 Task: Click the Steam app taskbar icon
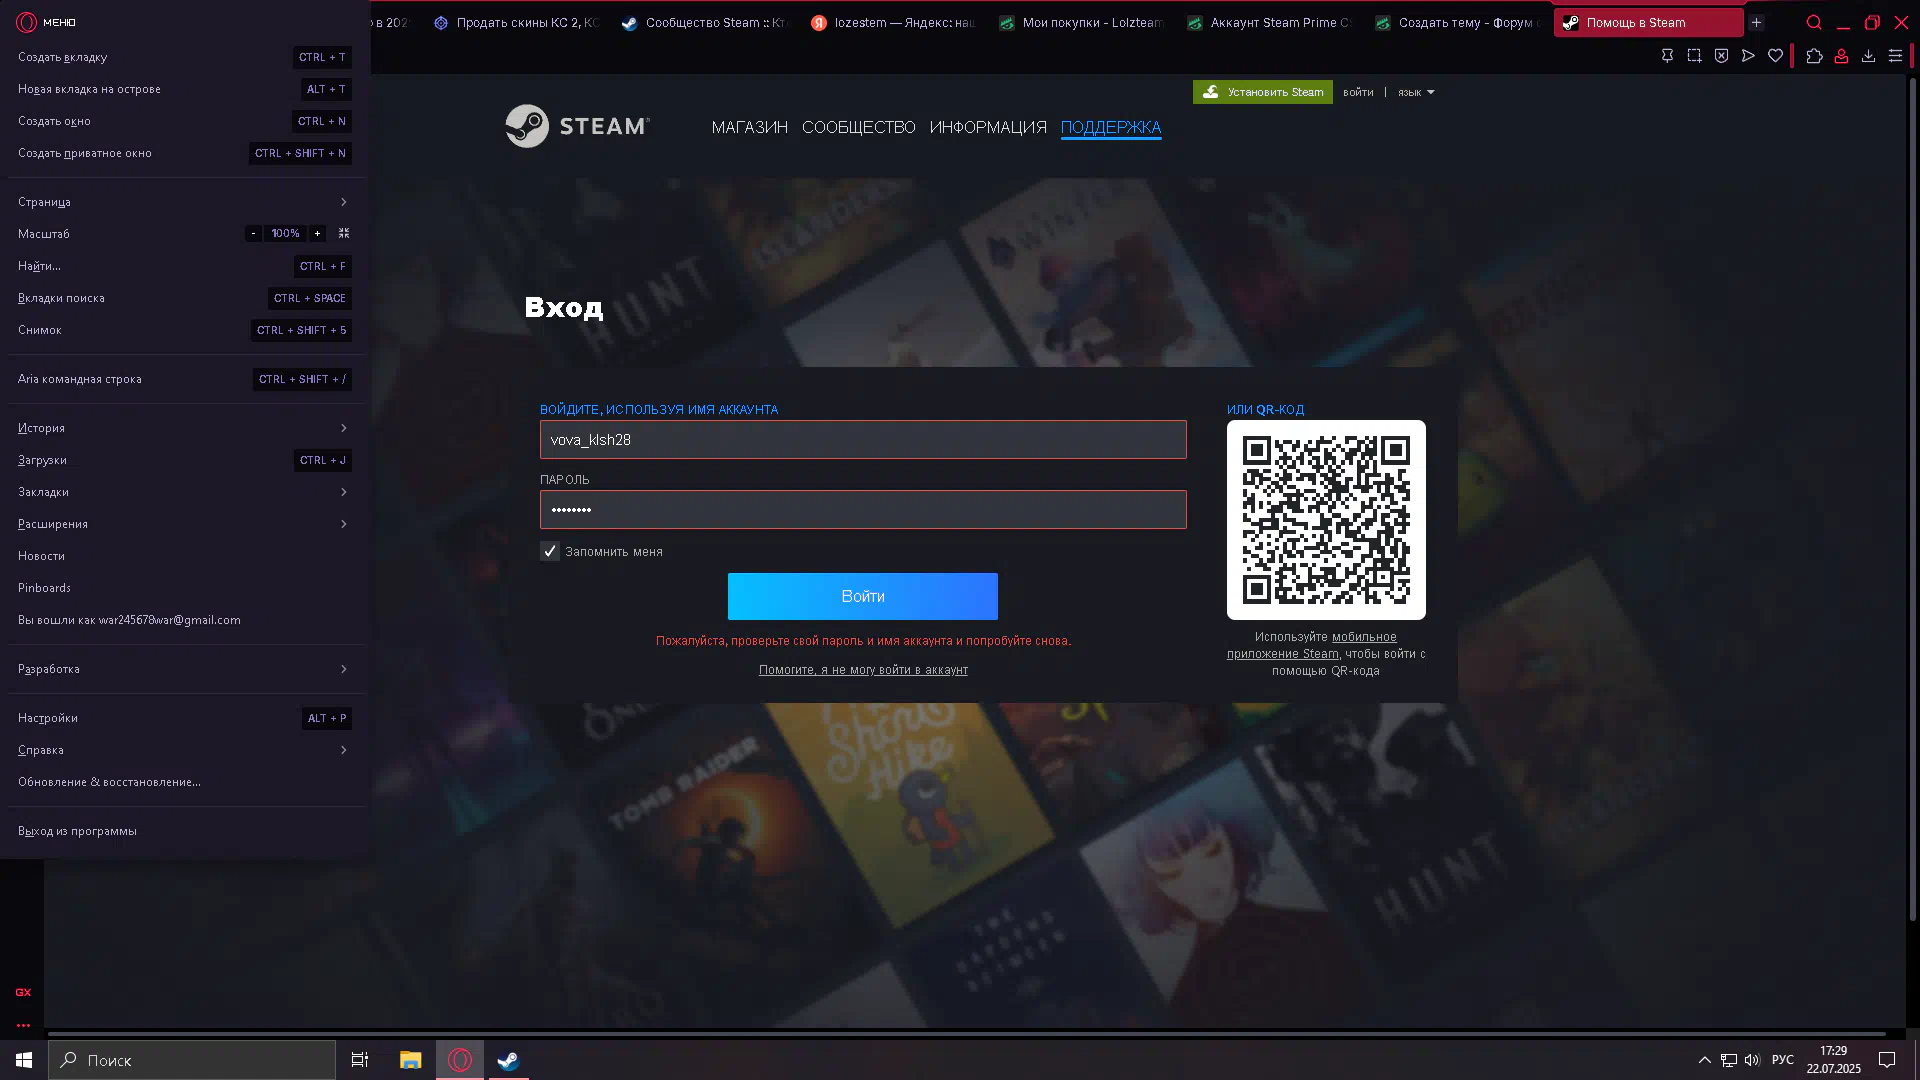(508, 1060)
